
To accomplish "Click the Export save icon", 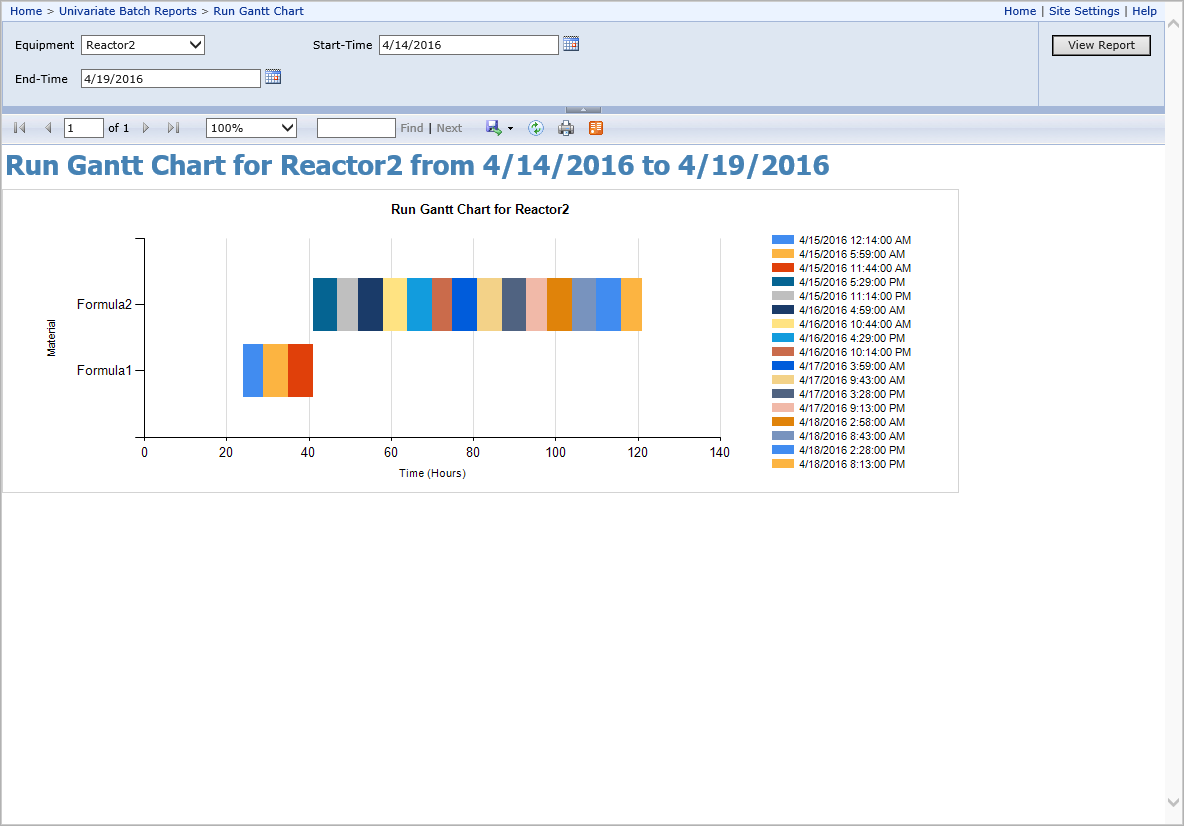I will point(493,128).
